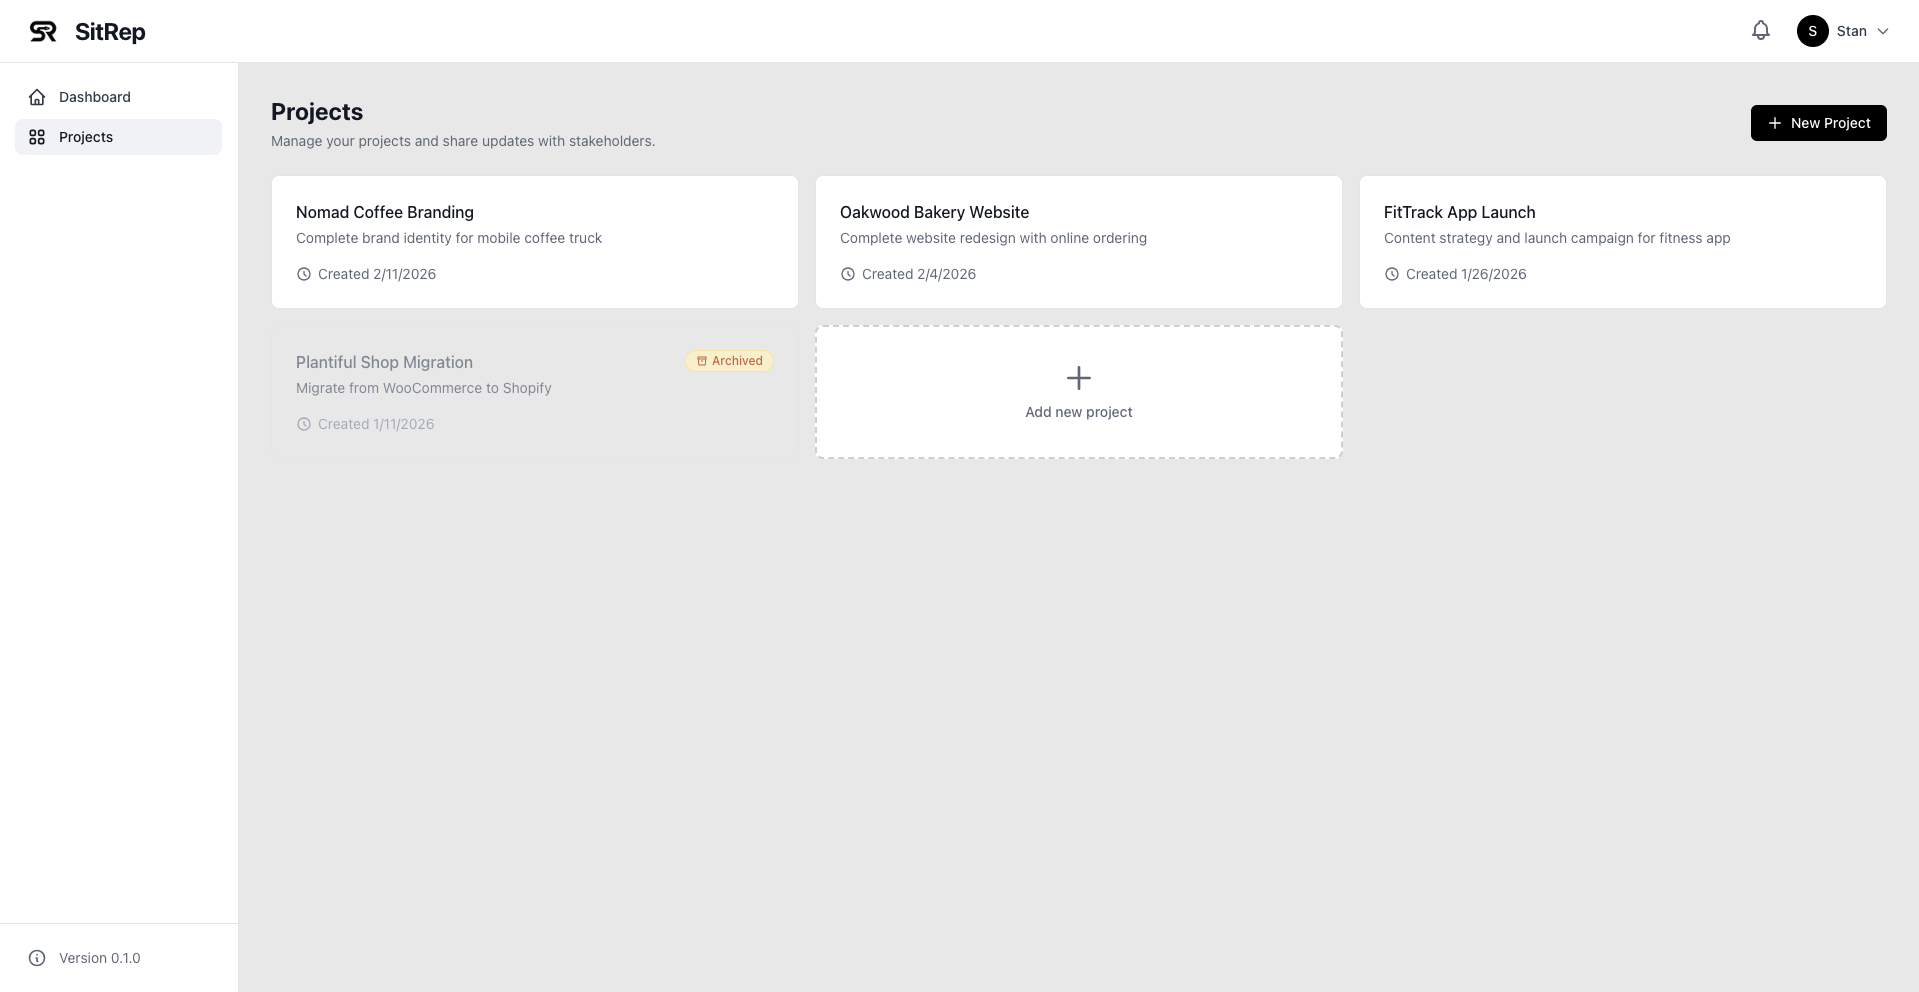This screenshot has height=992, width=1919.
Task: Click Stan's circular avatar
Action: tap(1812, 31)
